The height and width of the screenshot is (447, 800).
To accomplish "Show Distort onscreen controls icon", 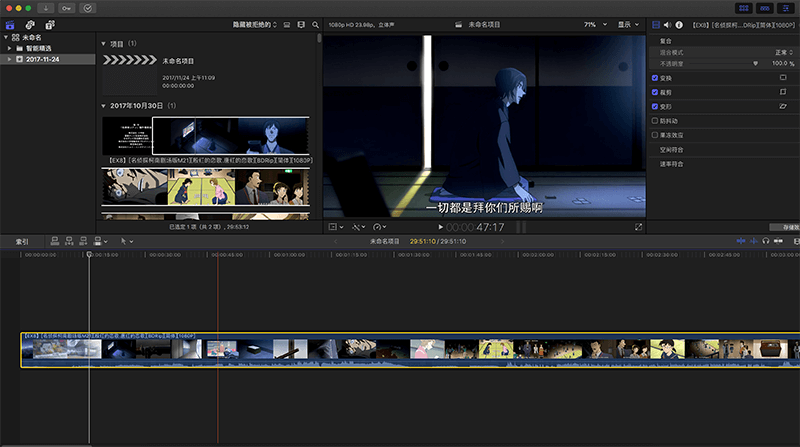I will [x=783, y=106].
